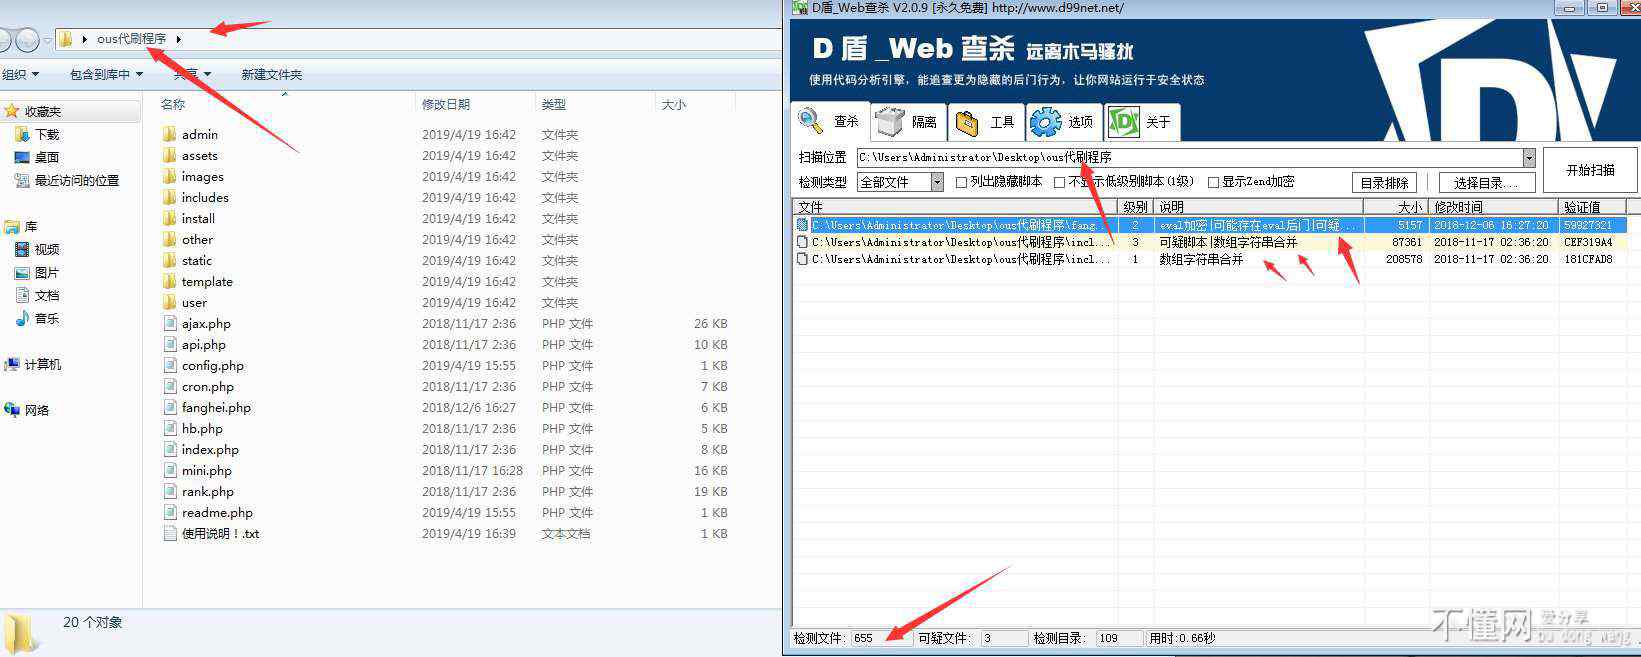Enable the 列出隐藏脚本 checkbox
Viewport: 1641px width, 657px height.
pyautogui.click(x=961, y=182)
